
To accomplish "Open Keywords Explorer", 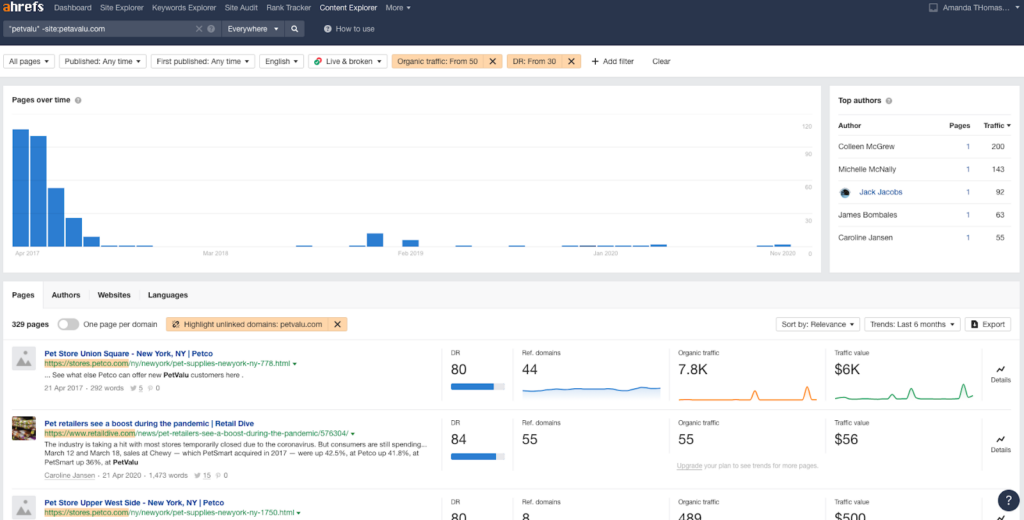I will coord(184,8).
